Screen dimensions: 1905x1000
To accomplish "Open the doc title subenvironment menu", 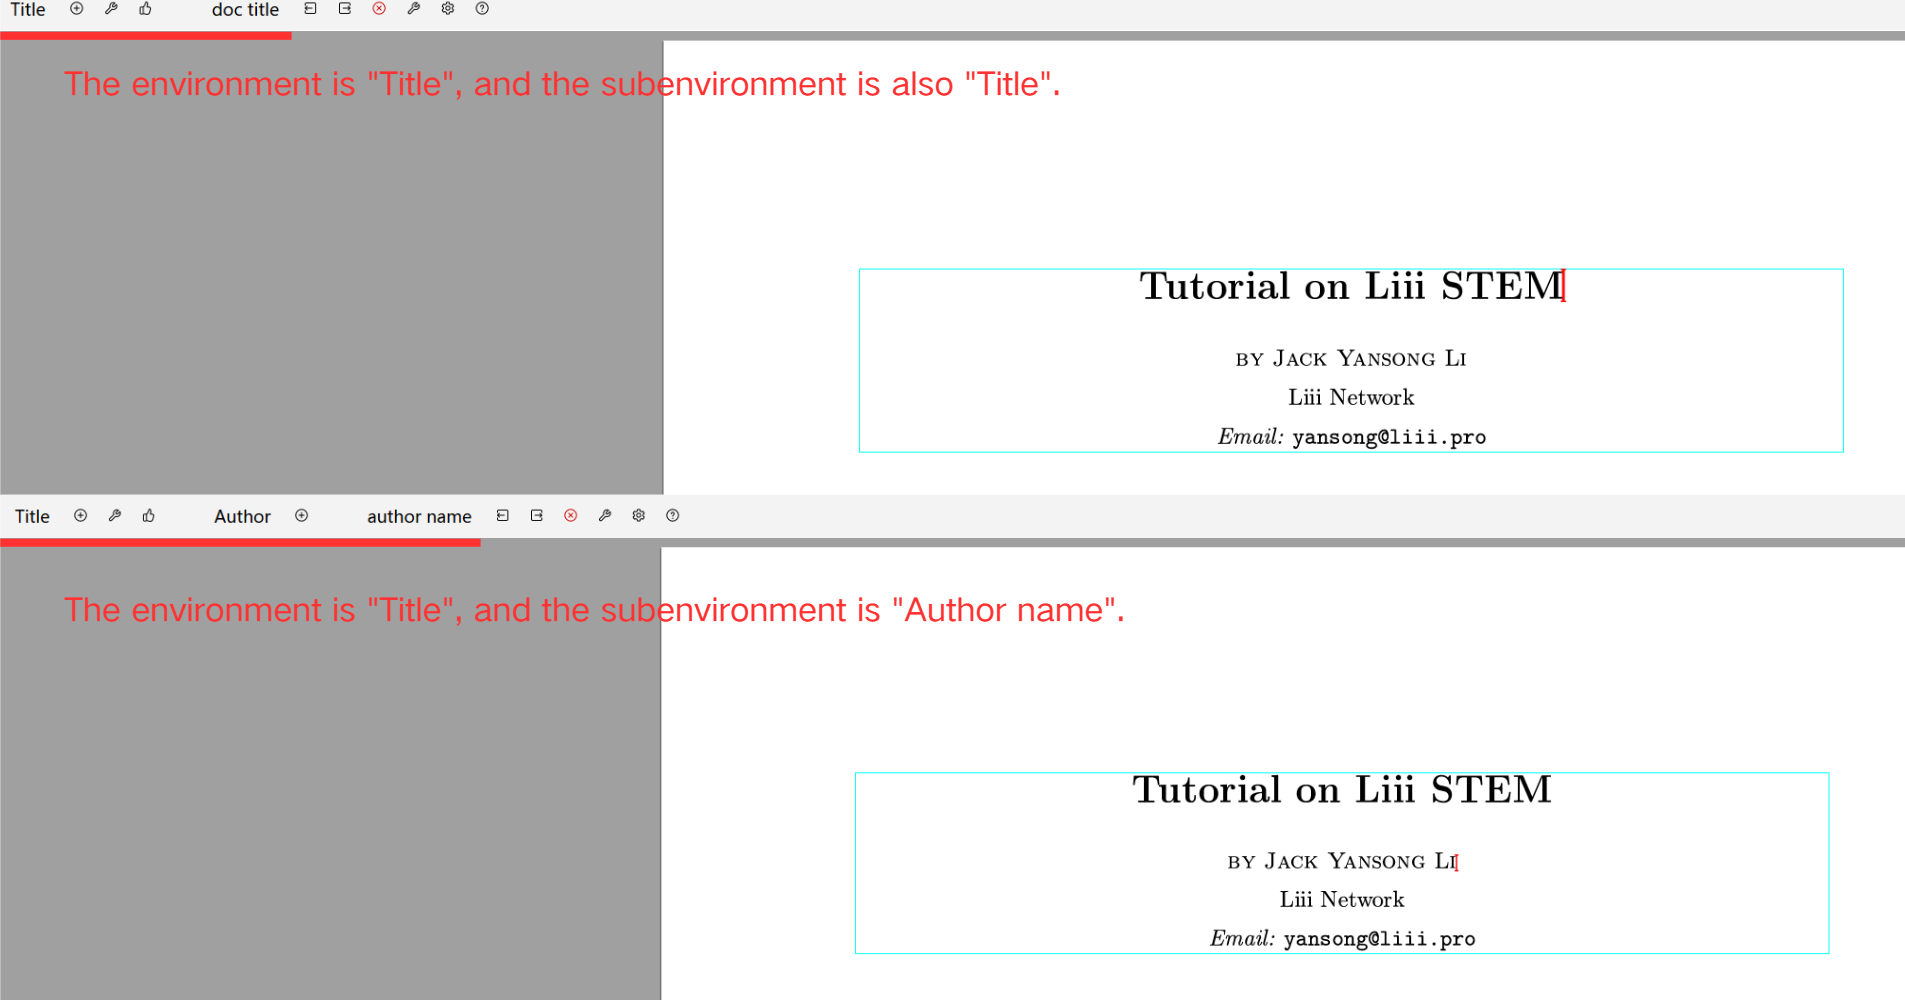I will tap(245, 10).
